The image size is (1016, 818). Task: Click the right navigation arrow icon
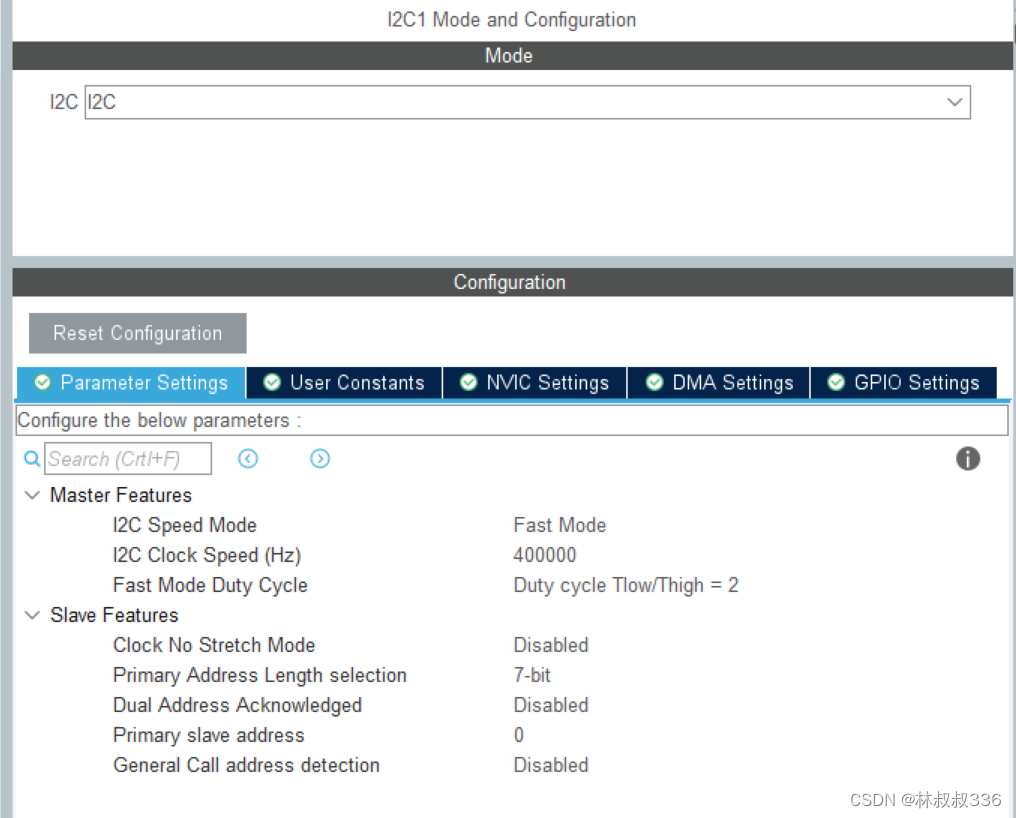(320, 458)
